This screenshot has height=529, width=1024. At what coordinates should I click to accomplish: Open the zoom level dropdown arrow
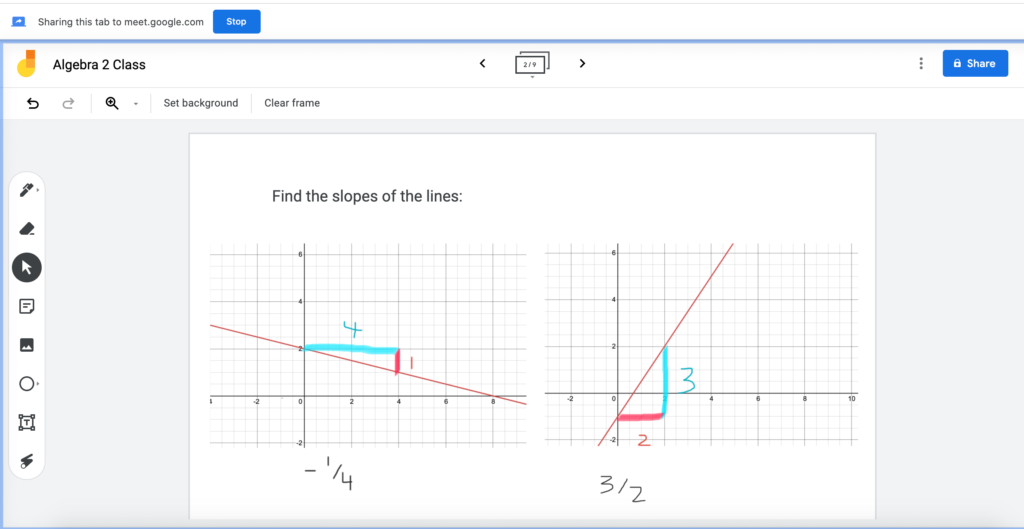[x=136, y=103]
